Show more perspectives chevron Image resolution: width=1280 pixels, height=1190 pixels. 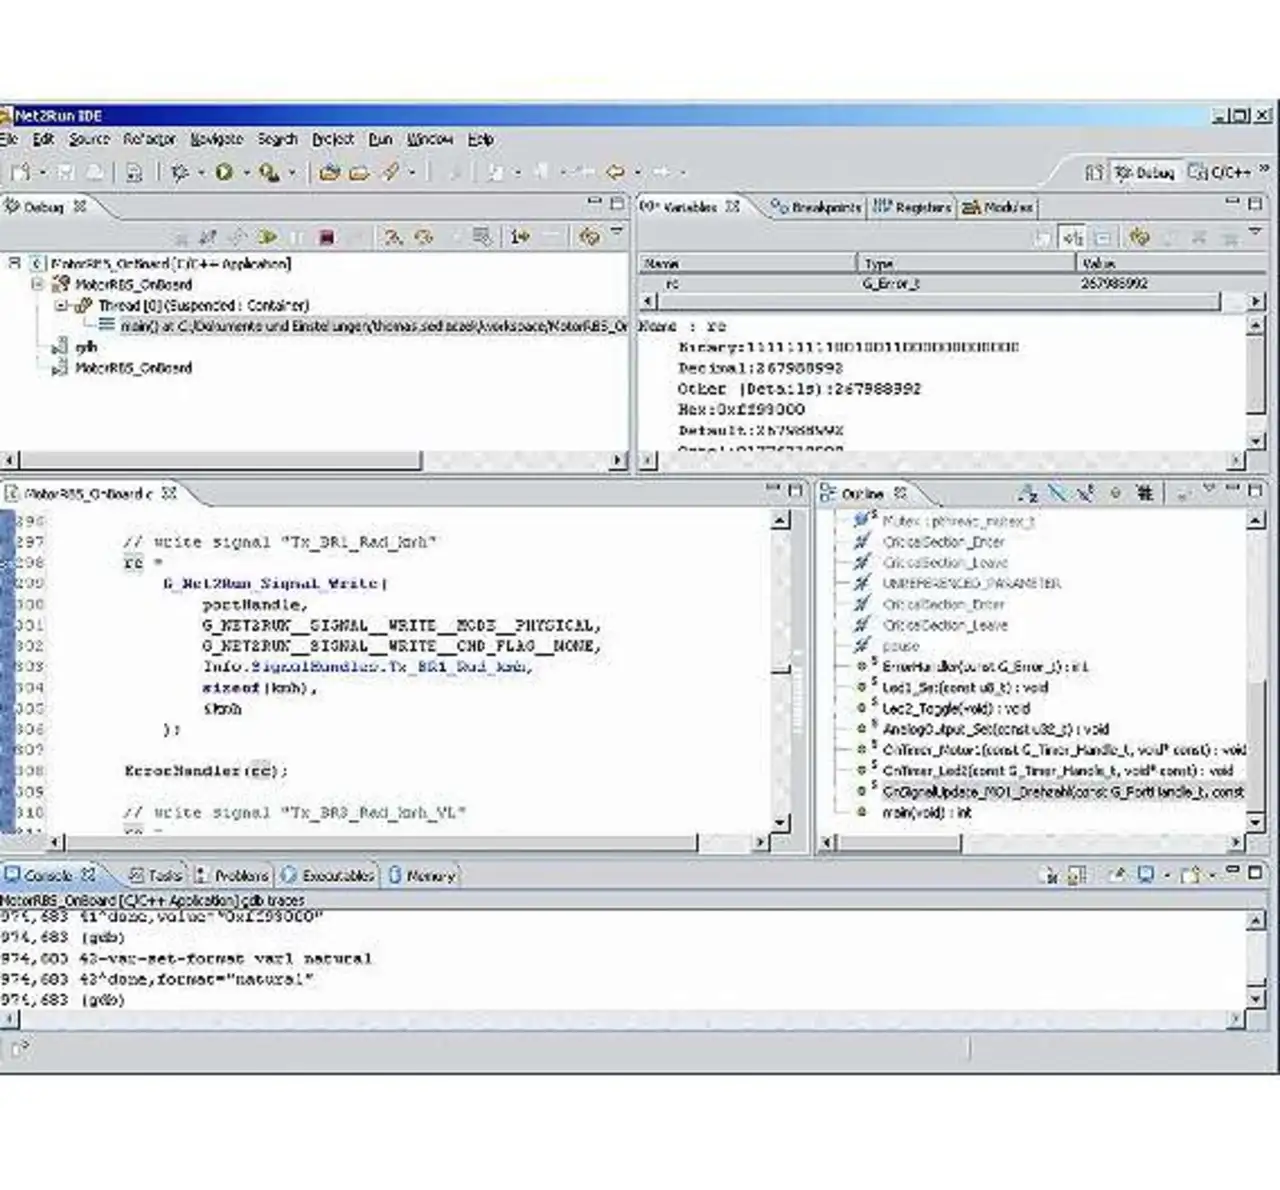(1264, 169)
